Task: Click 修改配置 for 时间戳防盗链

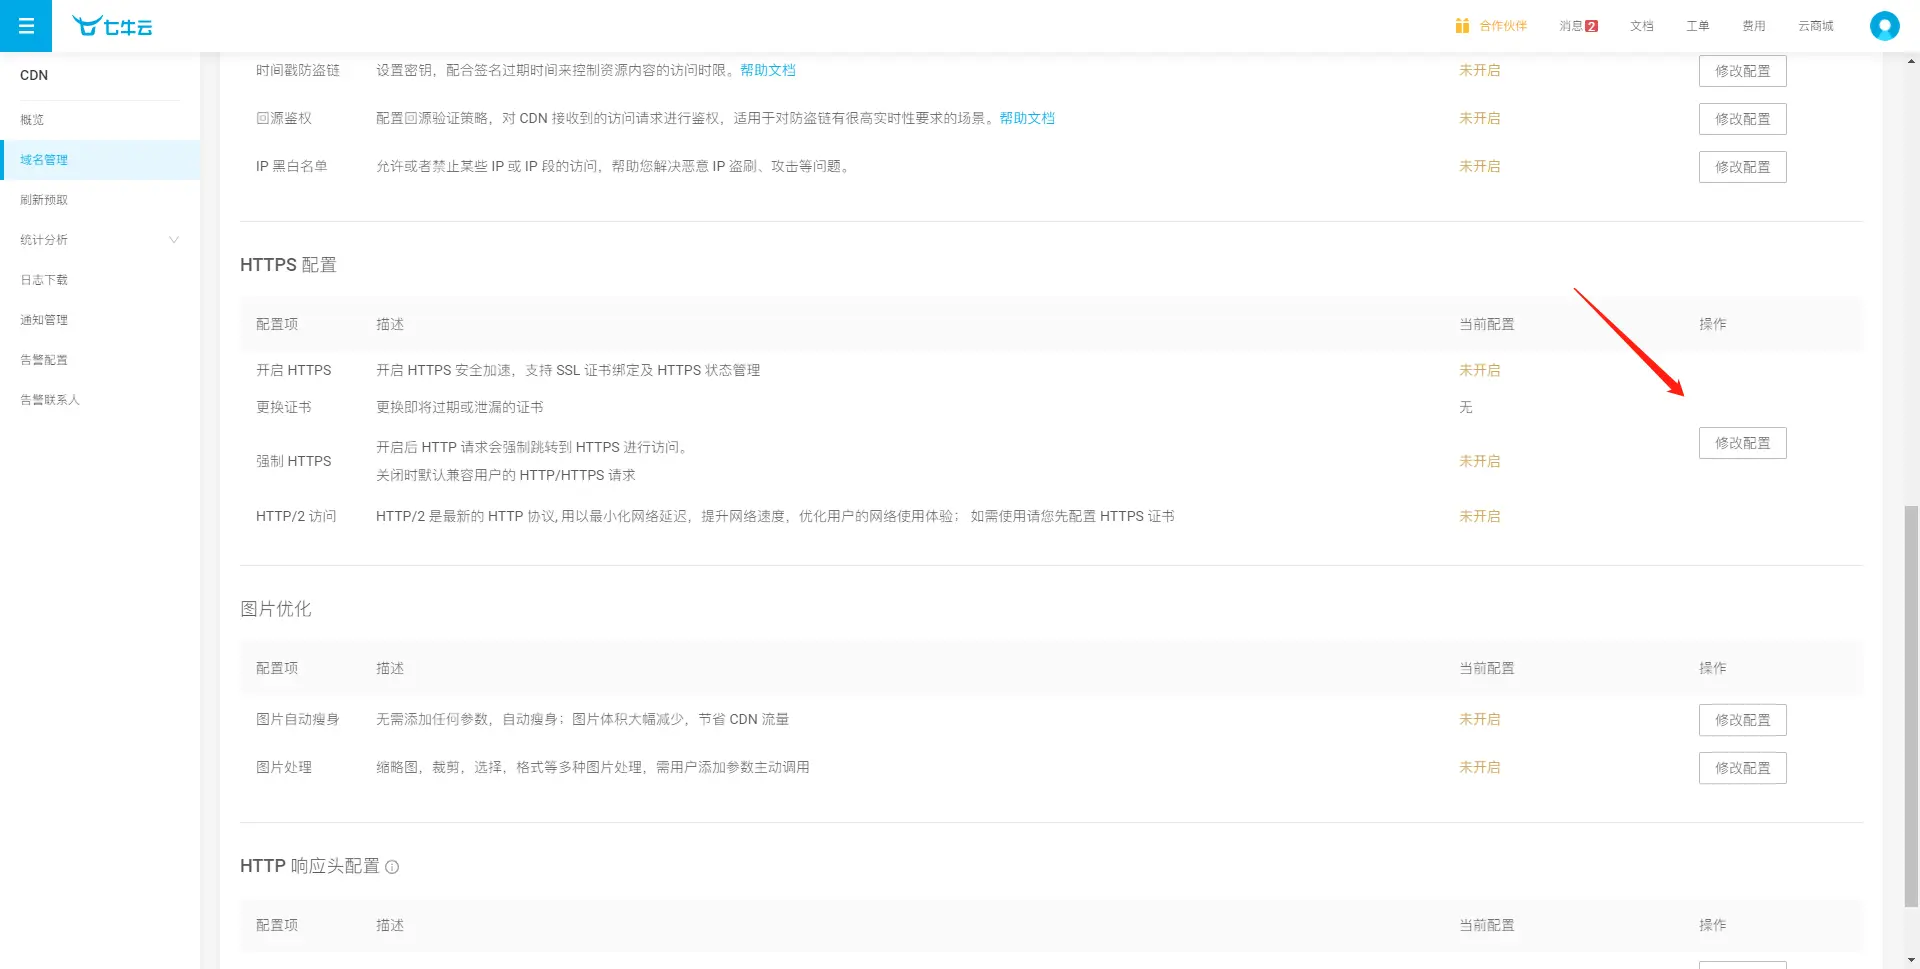Action: (x=1742, y=71)
